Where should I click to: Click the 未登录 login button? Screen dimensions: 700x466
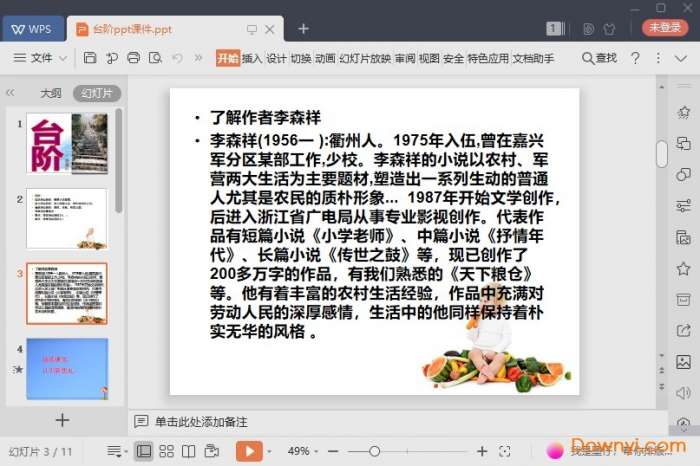[x=665, y=28]
